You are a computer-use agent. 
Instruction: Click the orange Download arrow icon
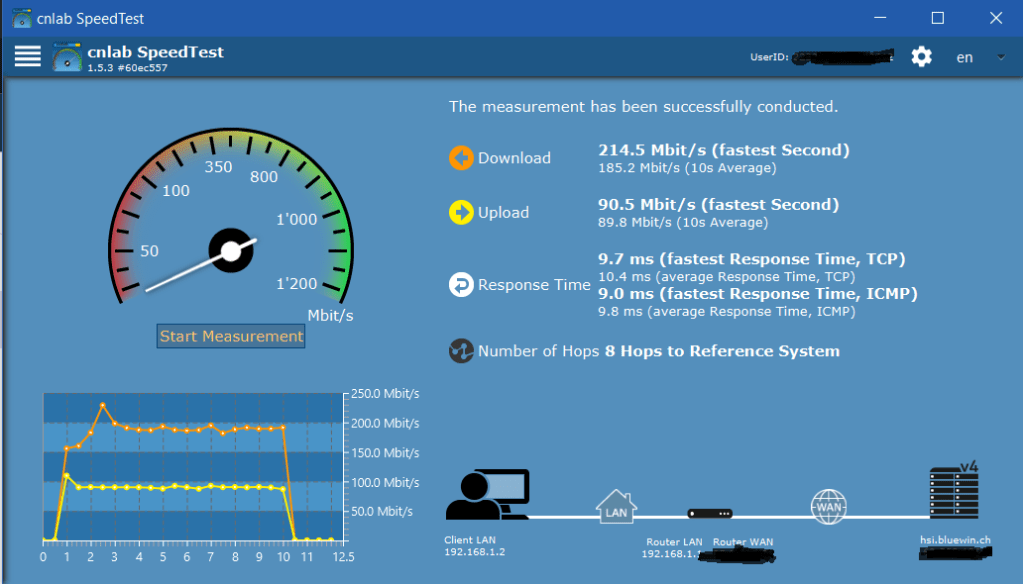tap(460, 158)
